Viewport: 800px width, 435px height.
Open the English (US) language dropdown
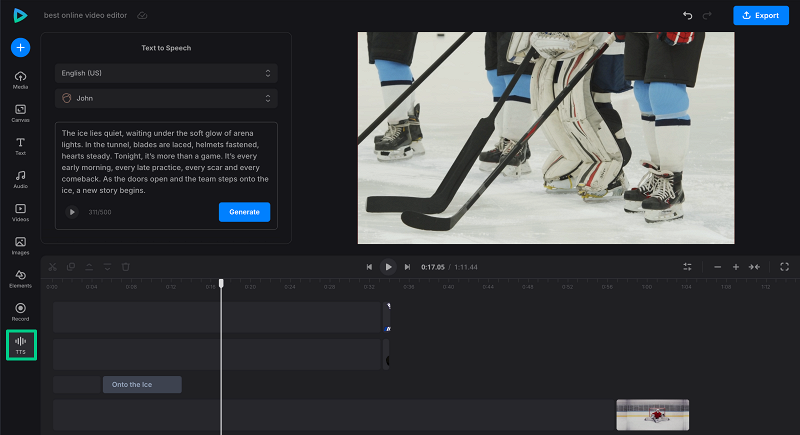click(166, 73)
